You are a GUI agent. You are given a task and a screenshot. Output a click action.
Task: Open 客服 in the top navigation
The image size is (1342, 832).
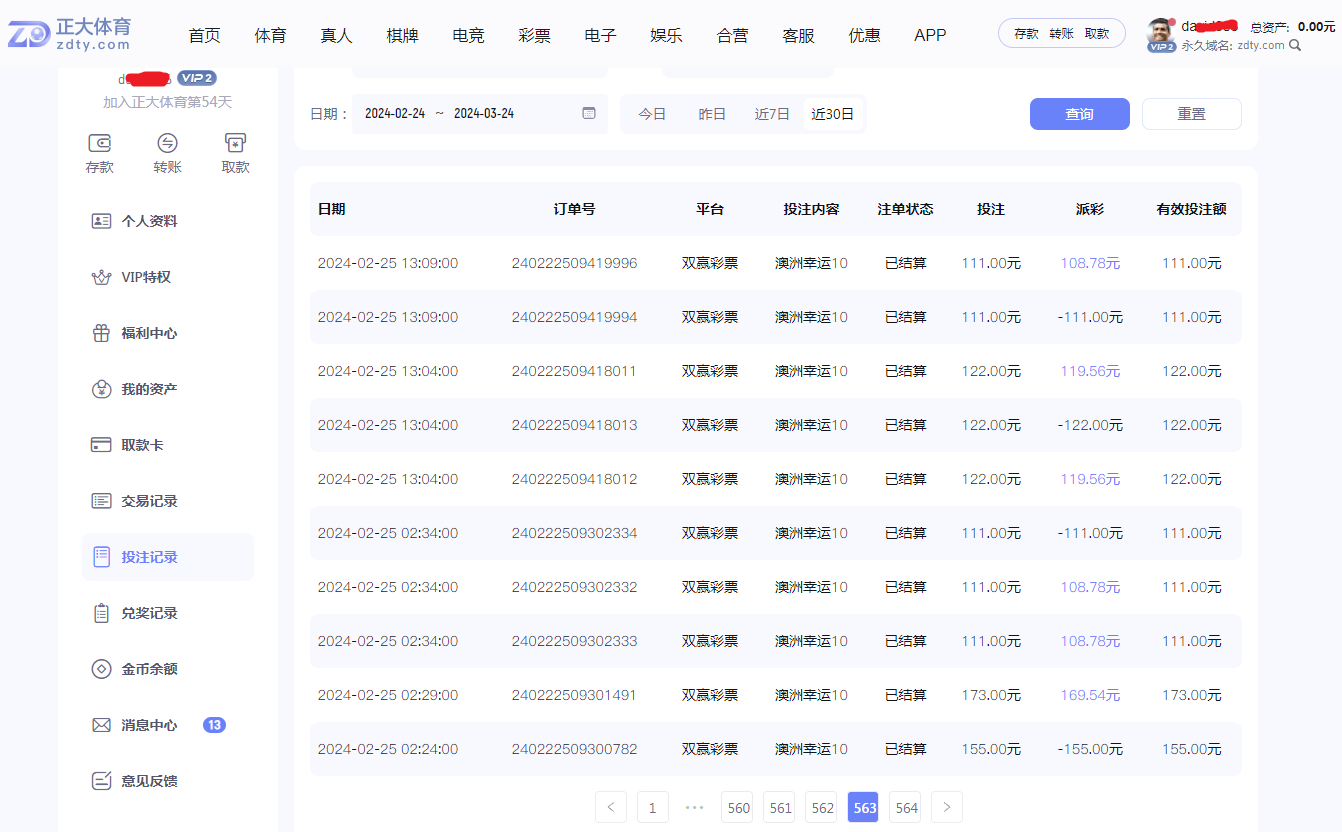(x=799, y=35)
